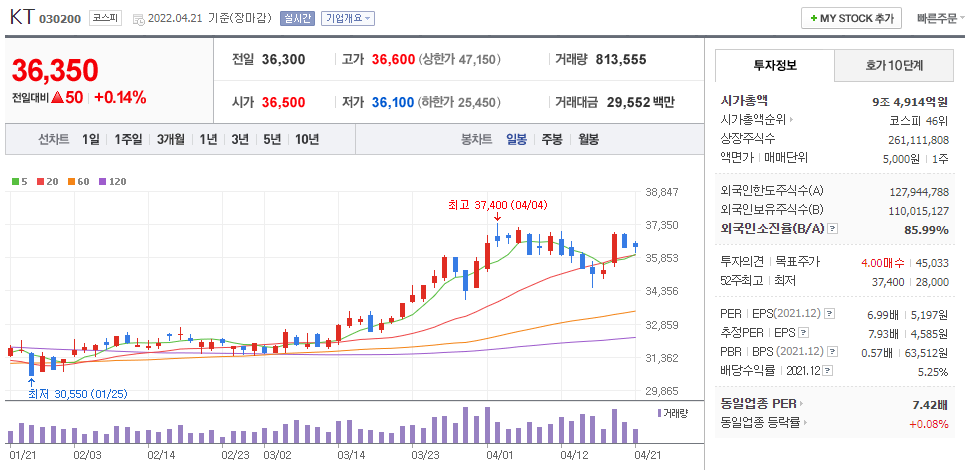Open help icon next to 추정PER EPS
The height and width of the screenshot is (470, 971).
coord(804,333)
